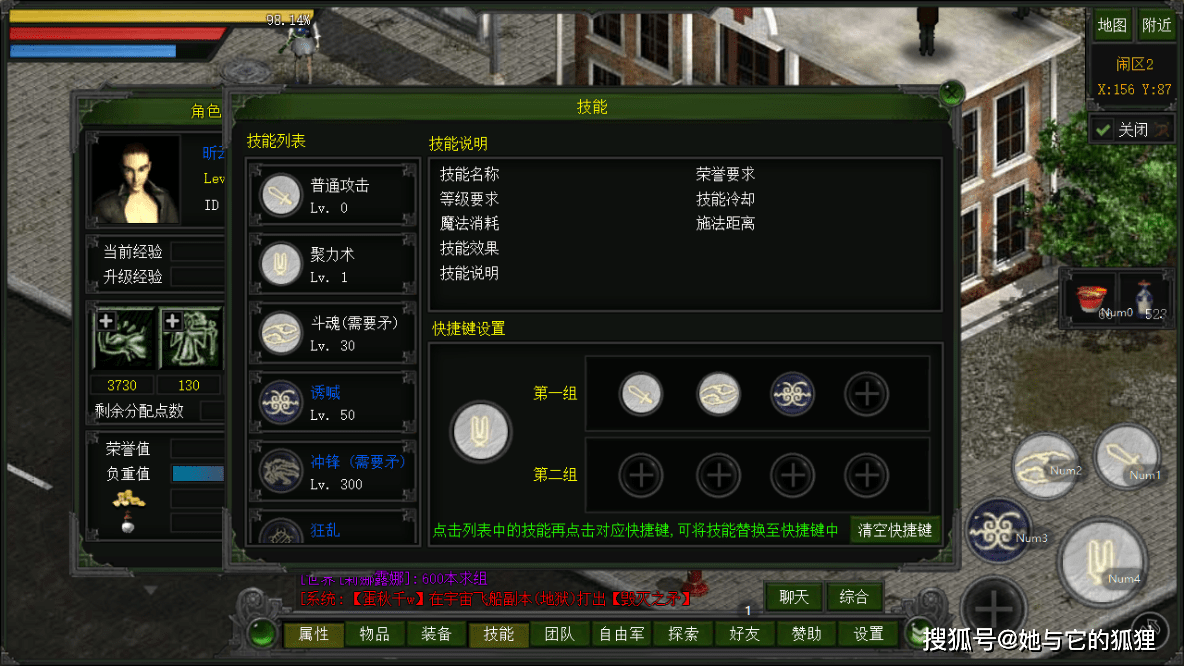Click the 普通攻击 skill name text
The image size is (1184, 666).
[340, 186]
